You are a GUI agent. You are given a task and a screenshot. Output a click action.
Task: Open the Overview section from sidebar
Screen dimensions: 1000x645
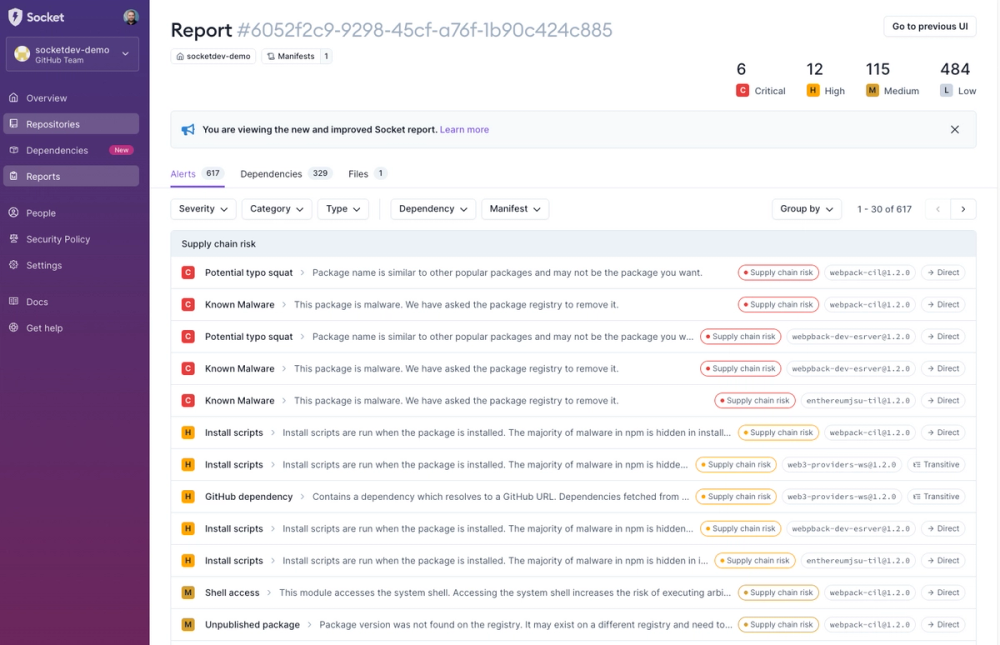[45, 97]
